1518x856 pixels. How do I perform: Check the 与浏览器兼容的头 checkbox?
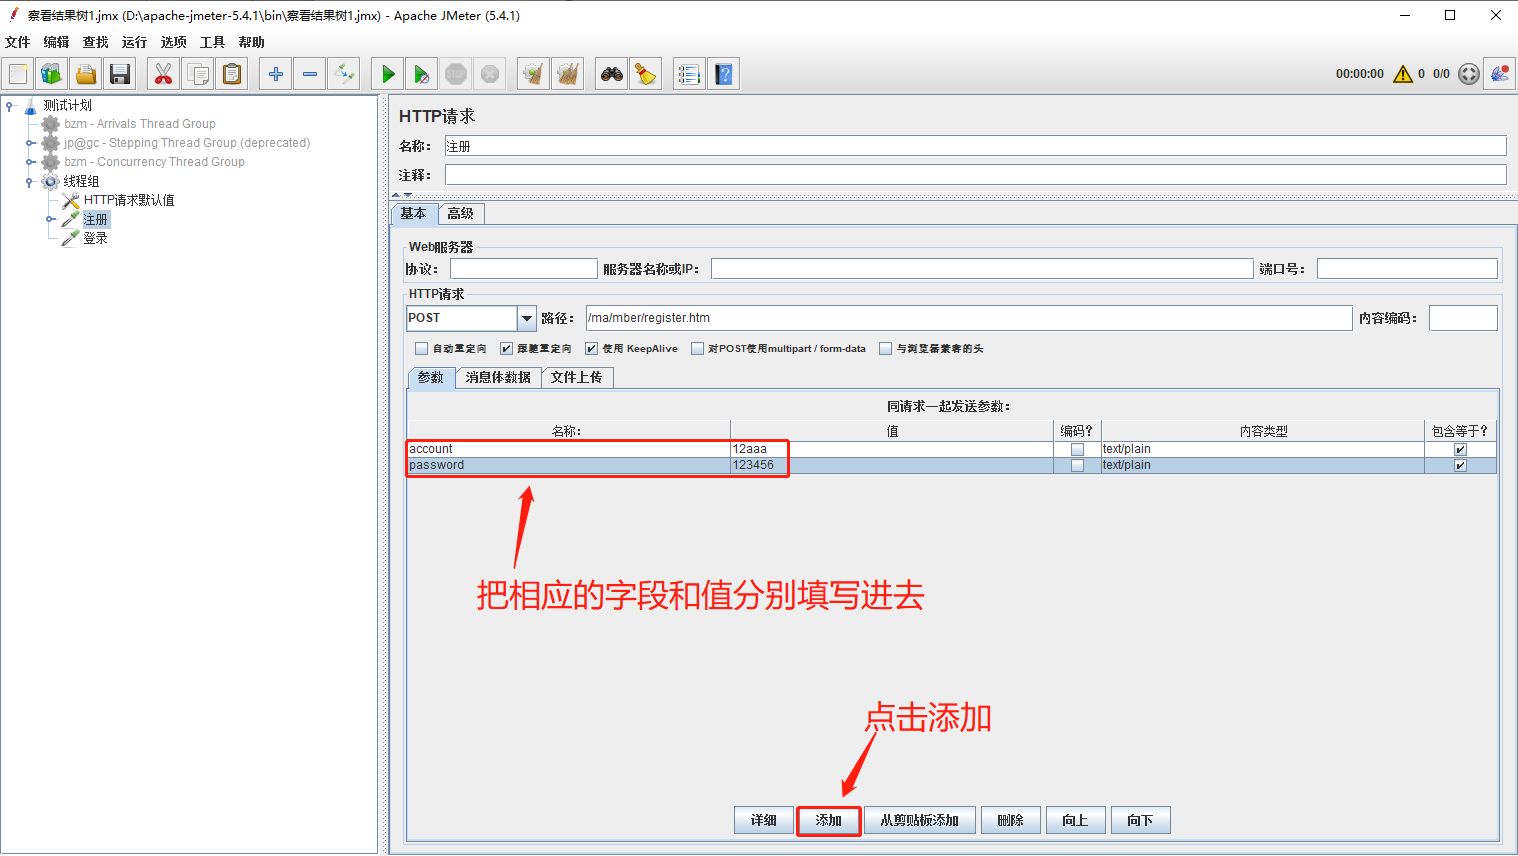click(x=885, y=349)
